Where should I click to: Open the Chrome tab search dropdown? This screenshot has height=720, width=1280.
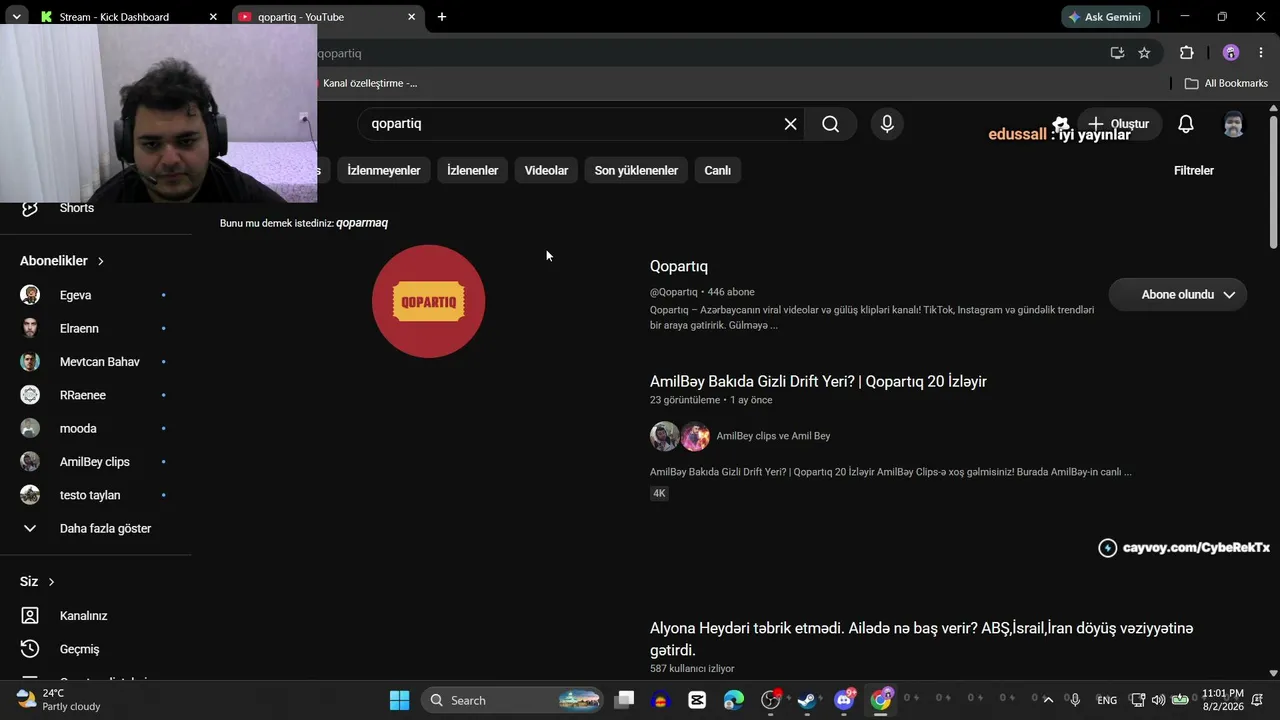16,17
